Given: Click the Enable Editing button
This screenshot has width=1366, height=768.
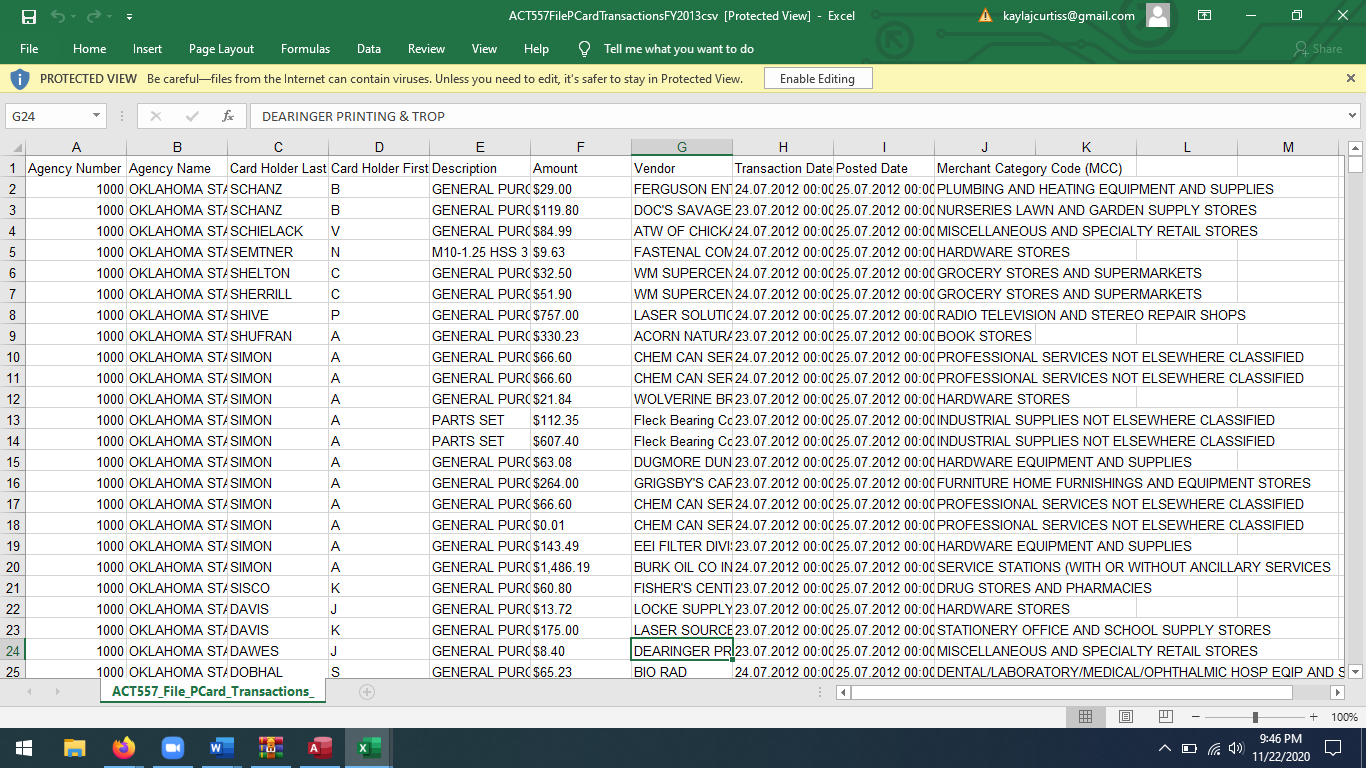Looking at the screenshot, I should click(817, 78).
